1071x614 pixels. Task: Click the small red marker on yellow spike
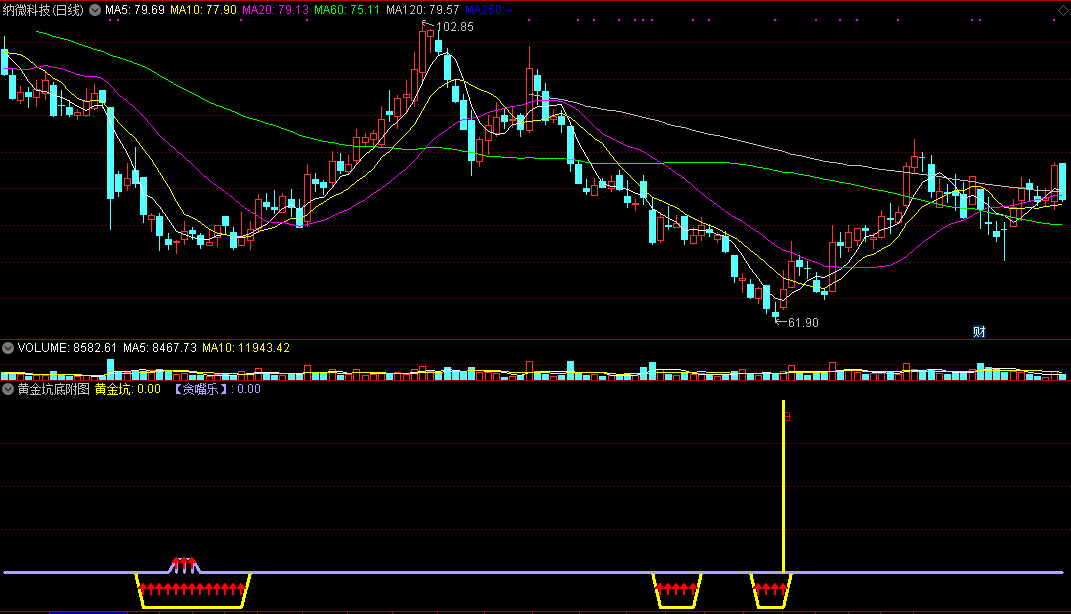(x=787, y=417)
